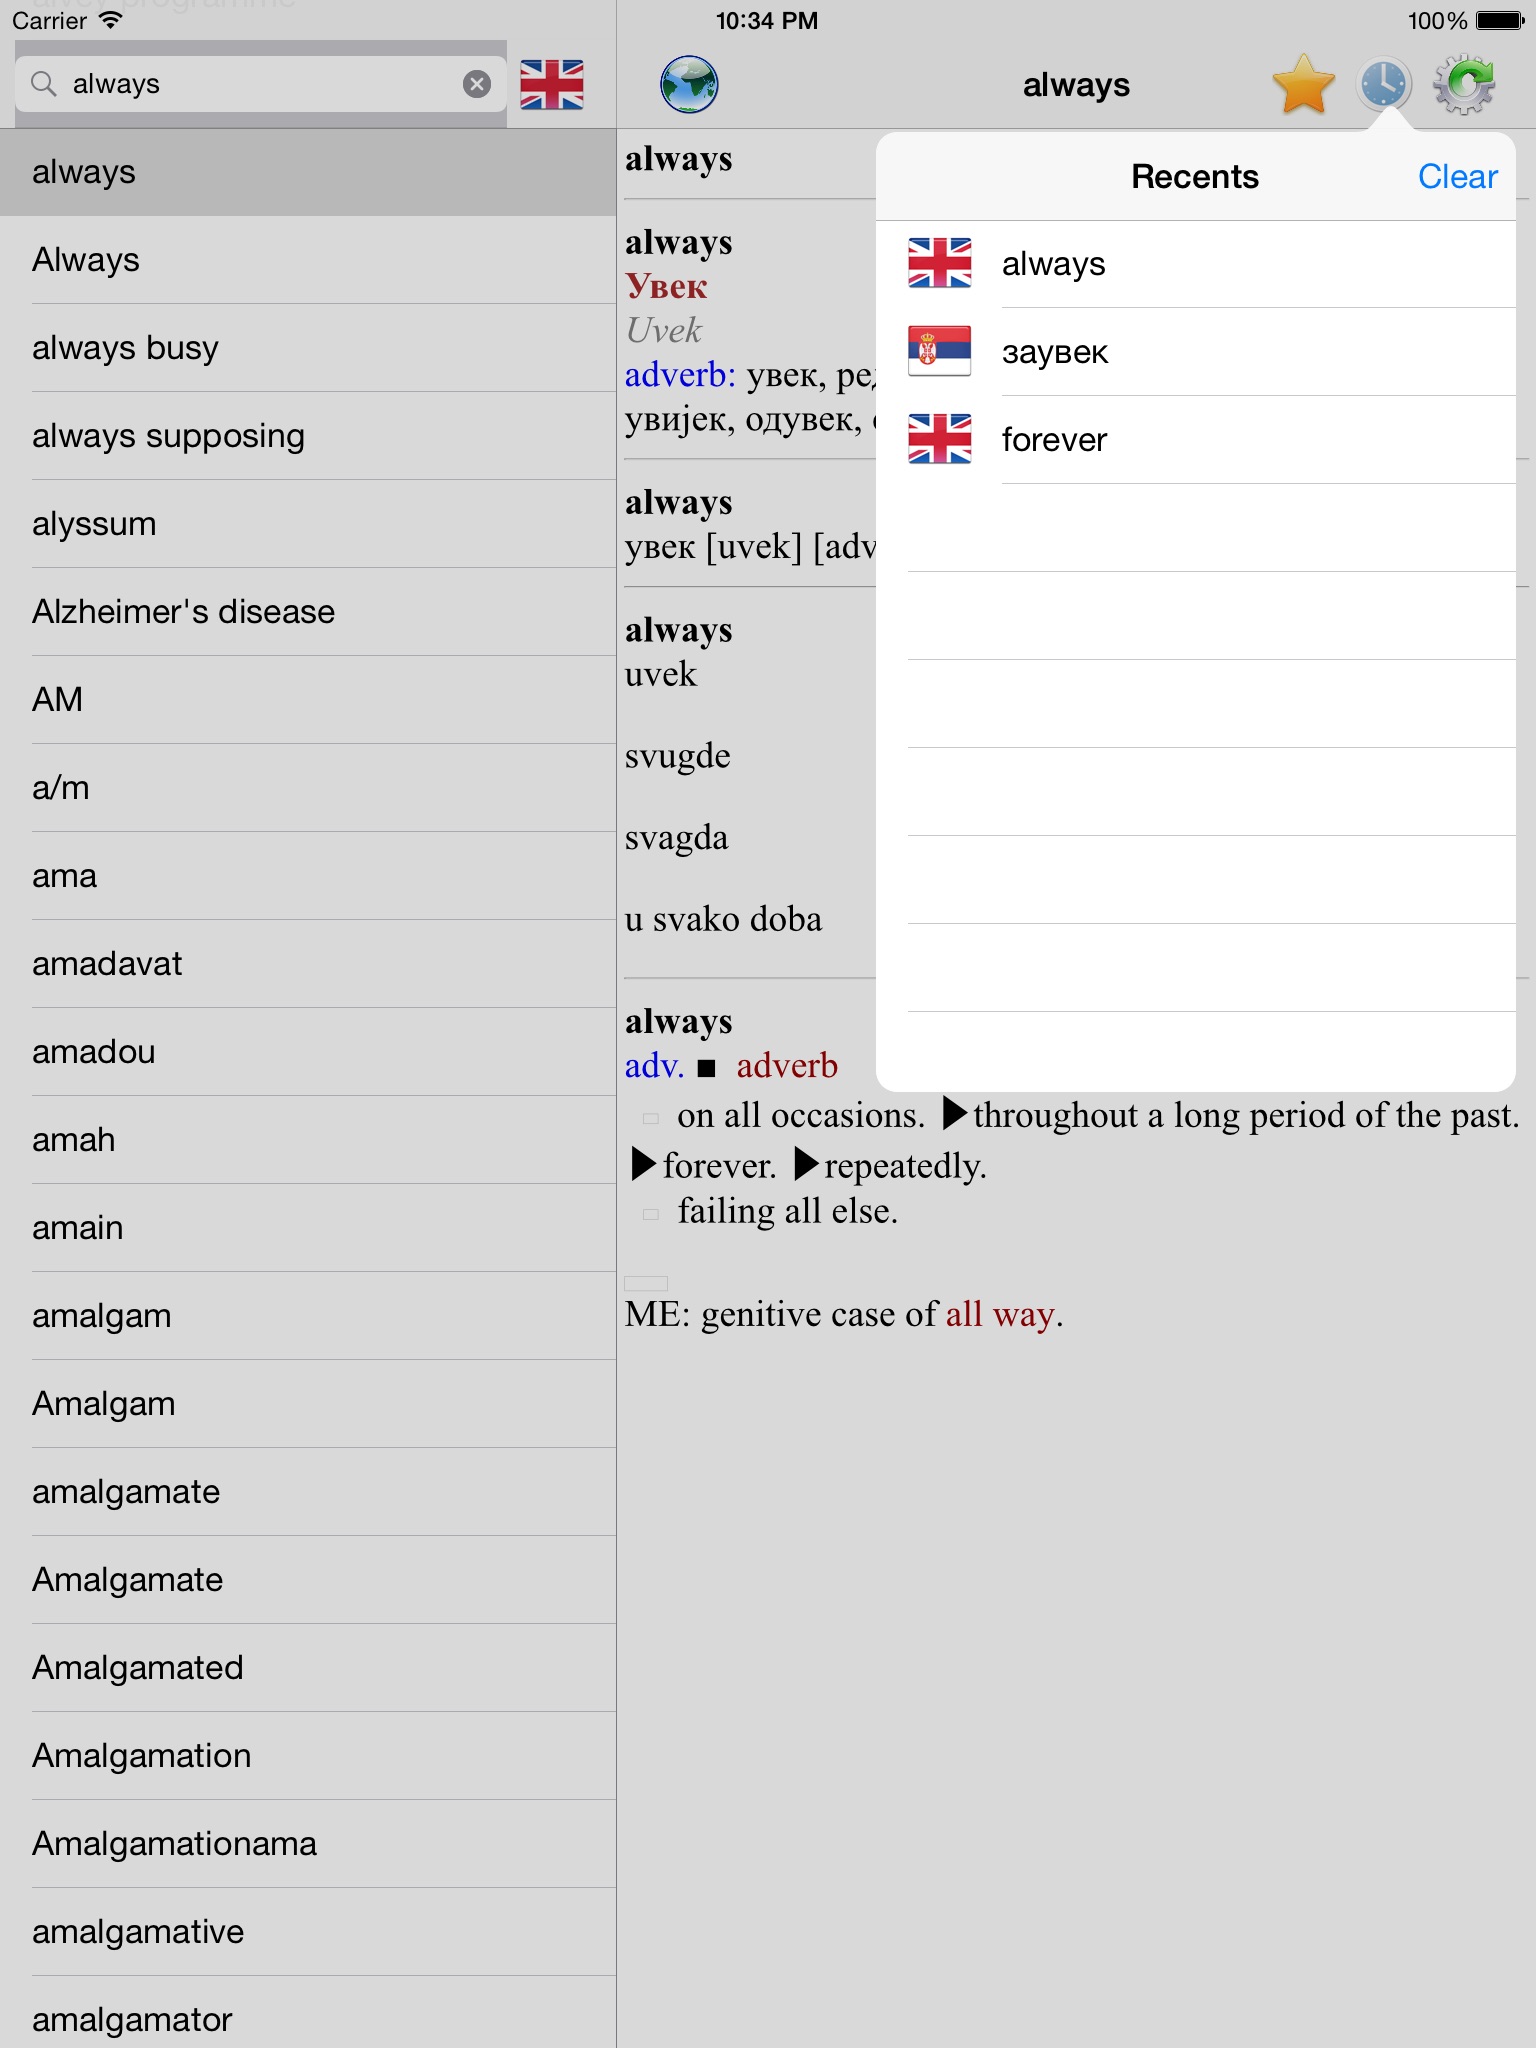The height and width of the screenshot is (2048, 1536).
Task: Tap the battery indicator in status bar
Action: point(1500,20)
